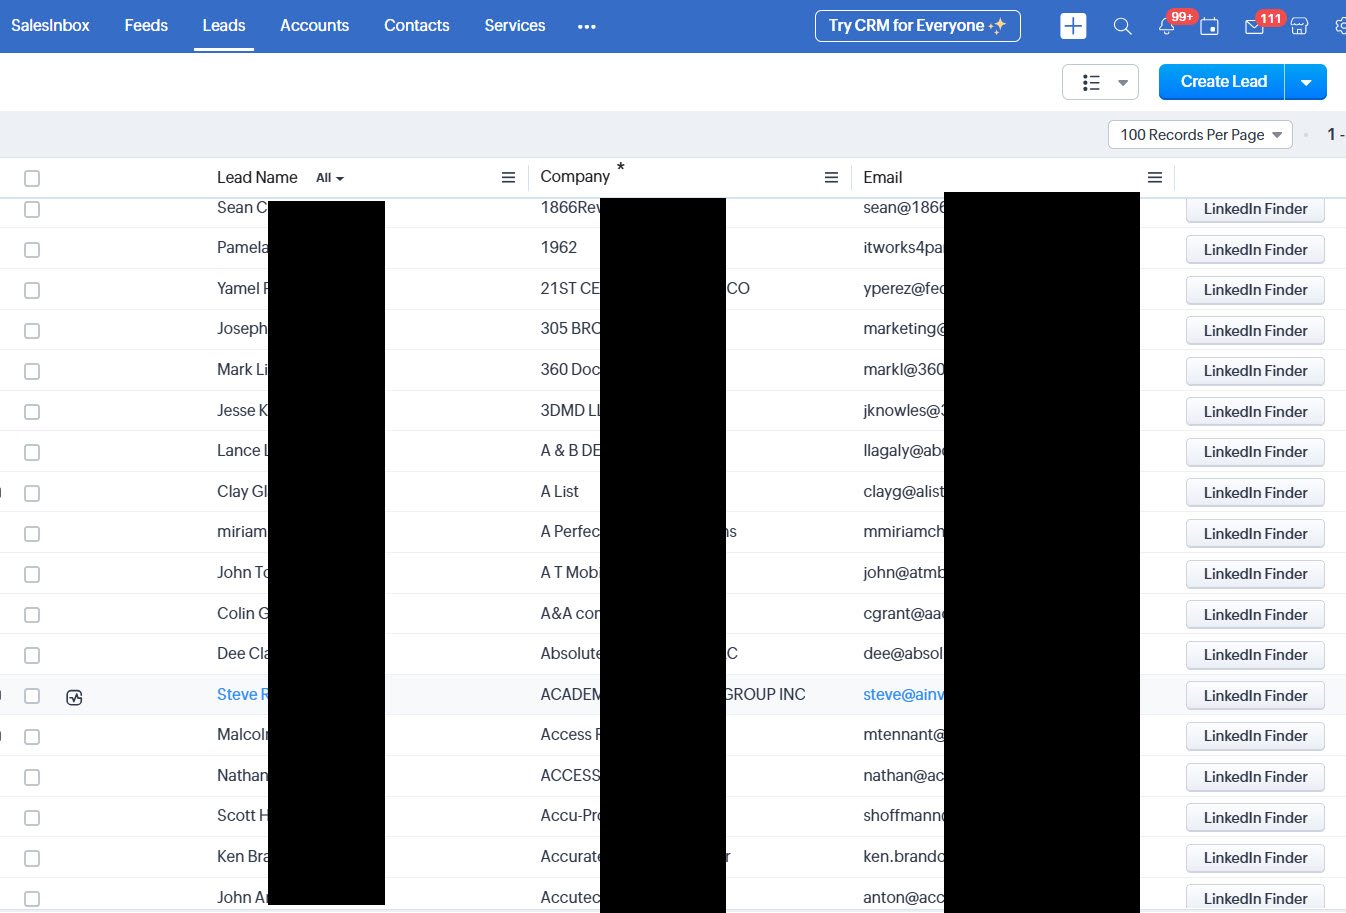Open Company column menu icon
This screenshot has height=913, width=1346.
(831, 178)
